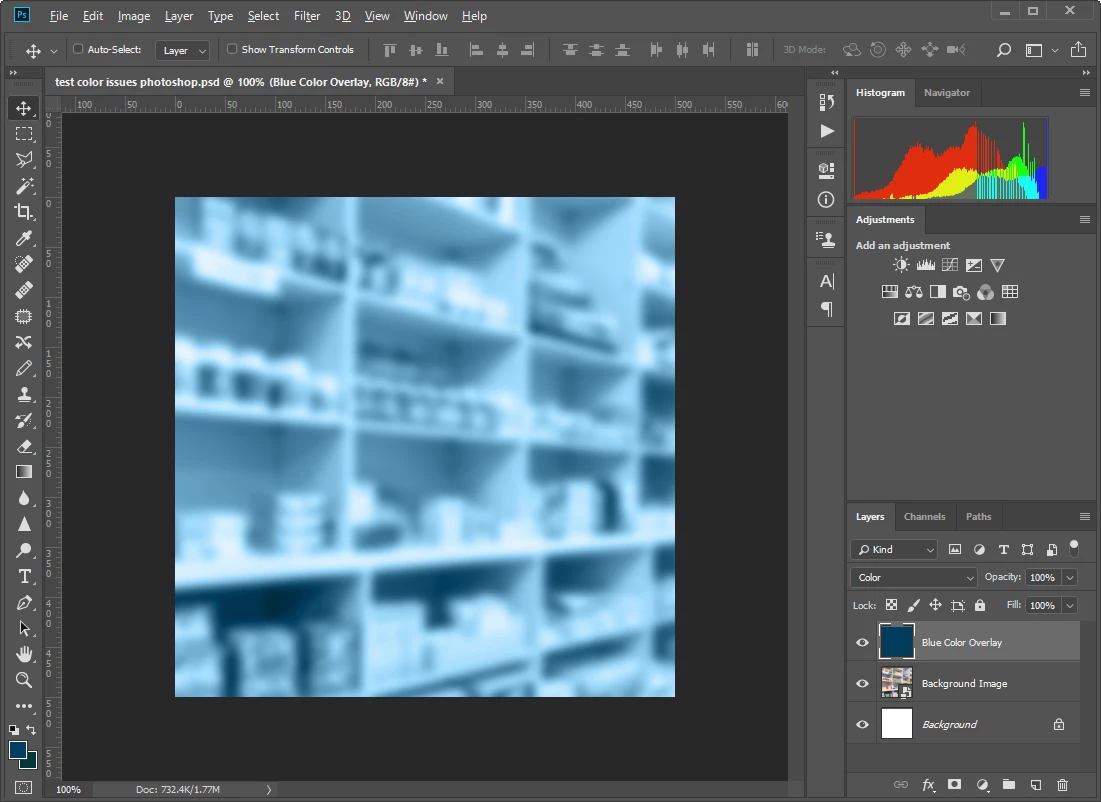Open the Share icon

click(1078, 49)
